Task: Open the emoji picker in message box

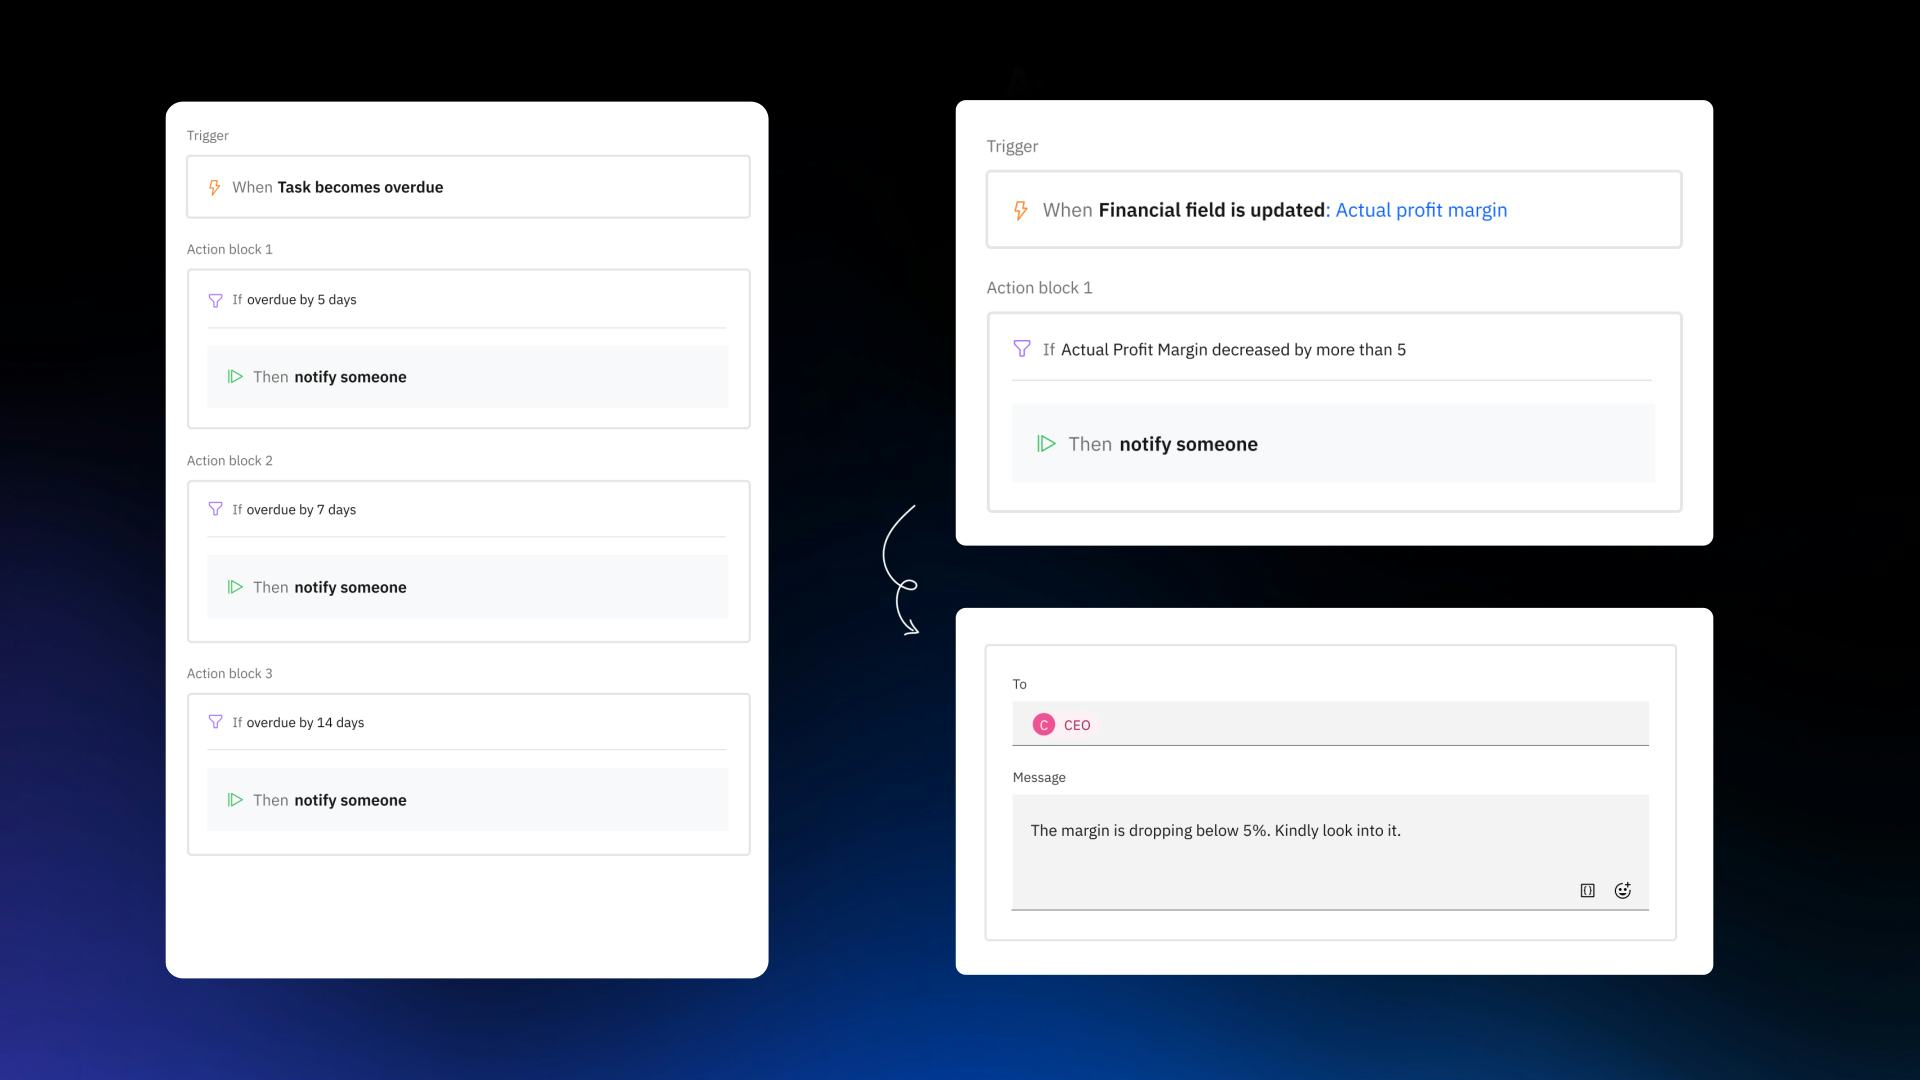Action: tap(1622, 891)
